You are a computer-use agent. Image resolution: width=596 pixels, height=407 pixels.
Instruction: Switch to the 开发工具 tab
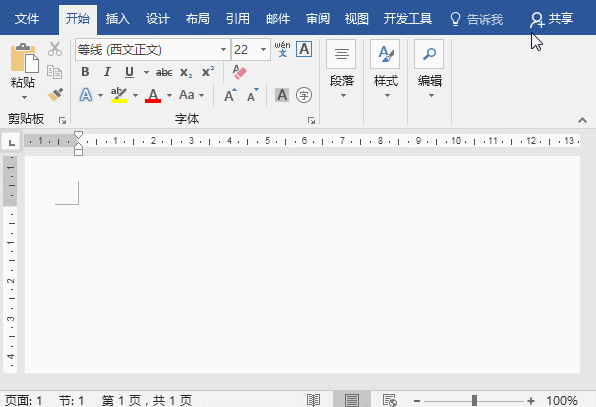[407, 19]
